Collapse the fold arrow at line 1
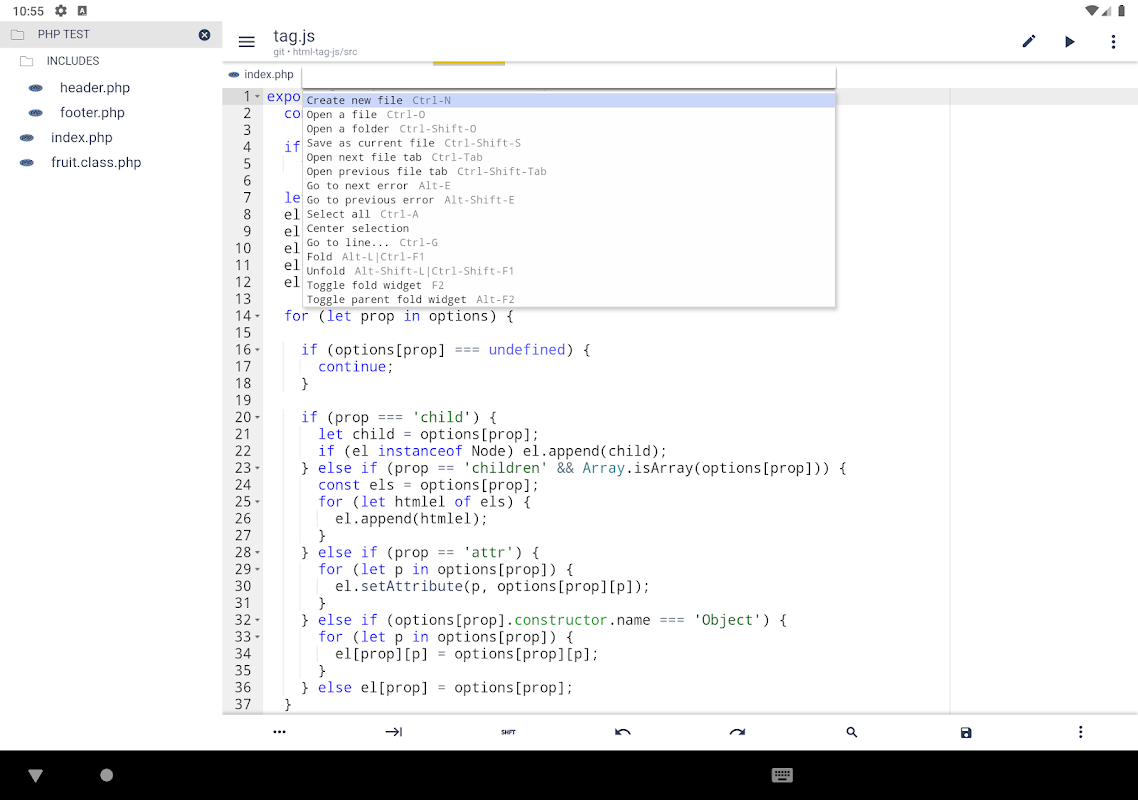 coord(258,97)
